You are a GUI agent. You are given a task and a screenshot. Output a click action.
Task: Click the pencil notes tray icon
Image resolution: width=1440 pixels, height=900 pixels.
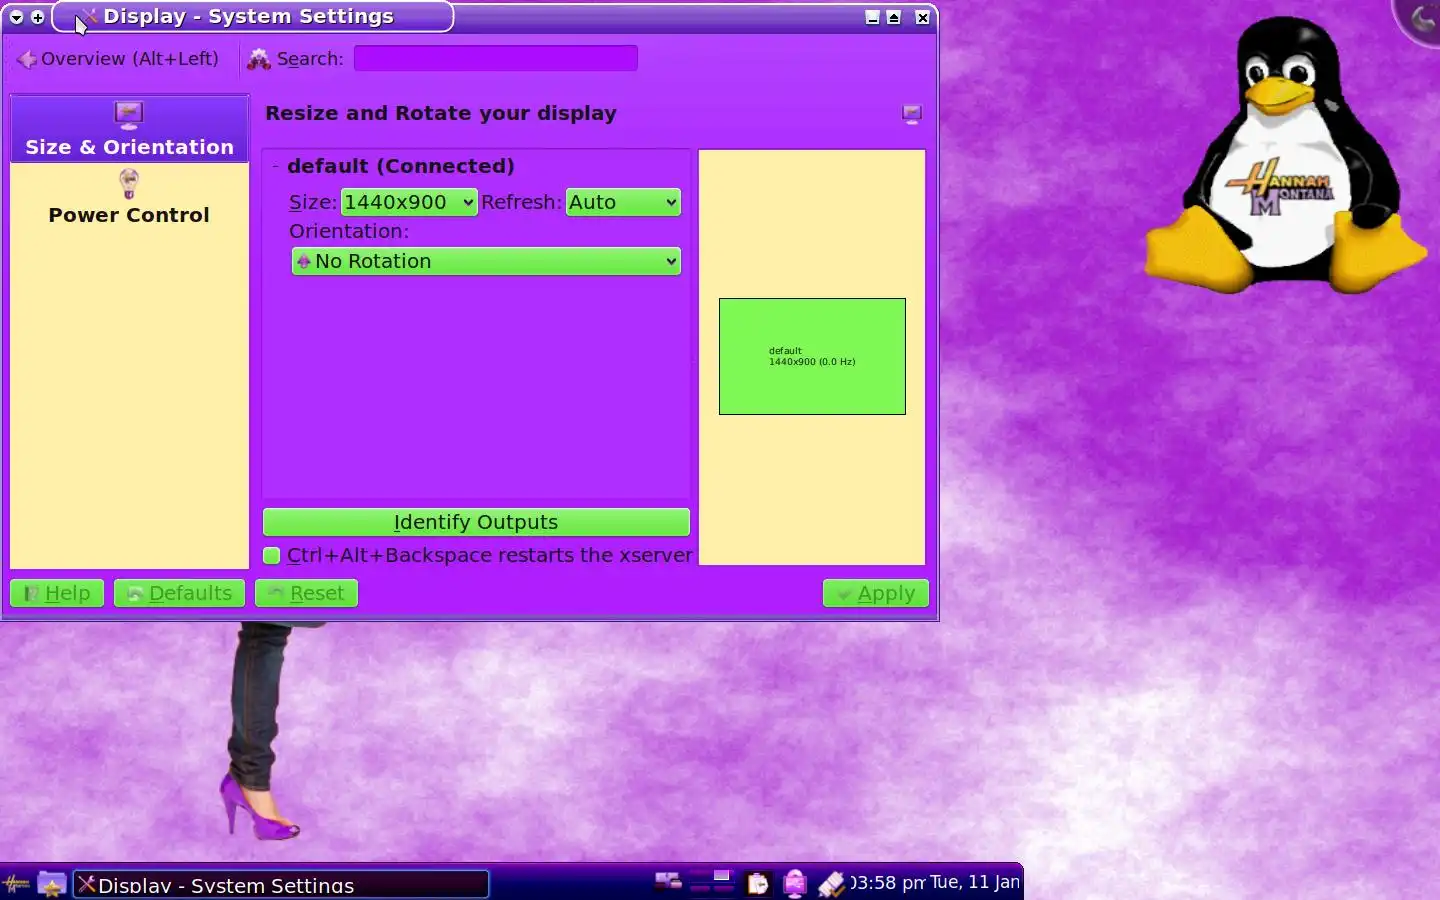tap(831, 883)
